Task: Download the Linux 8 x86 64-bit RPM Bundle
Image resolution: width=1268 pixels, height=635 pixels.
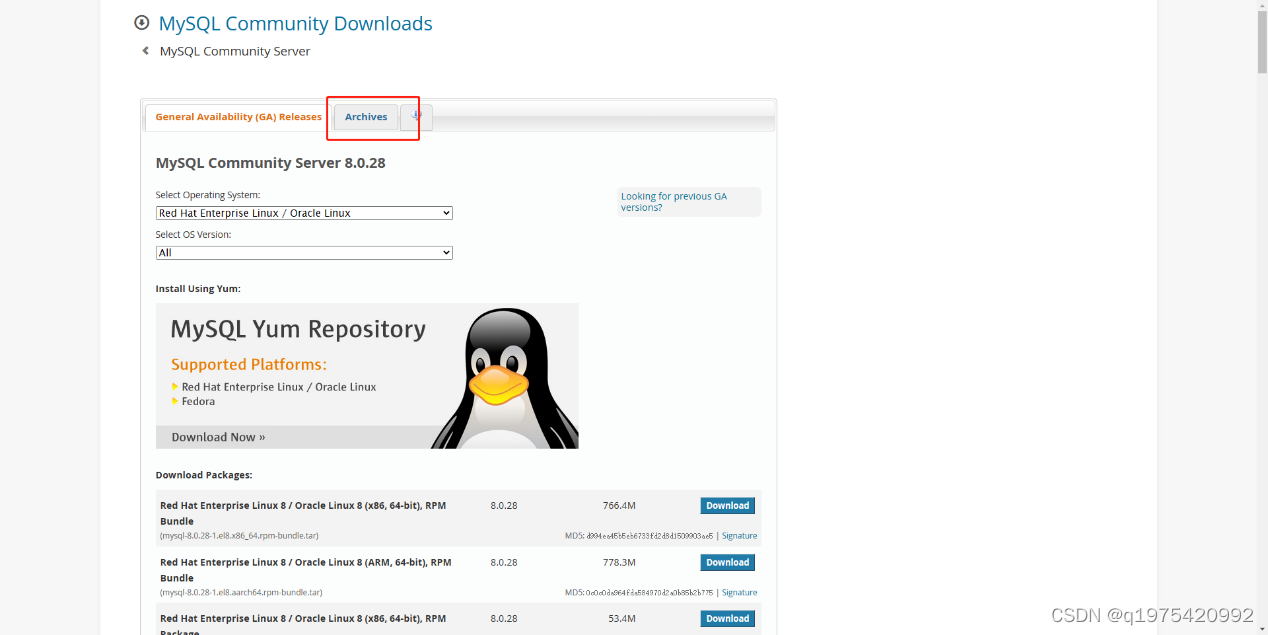Action: pos(727,506)
